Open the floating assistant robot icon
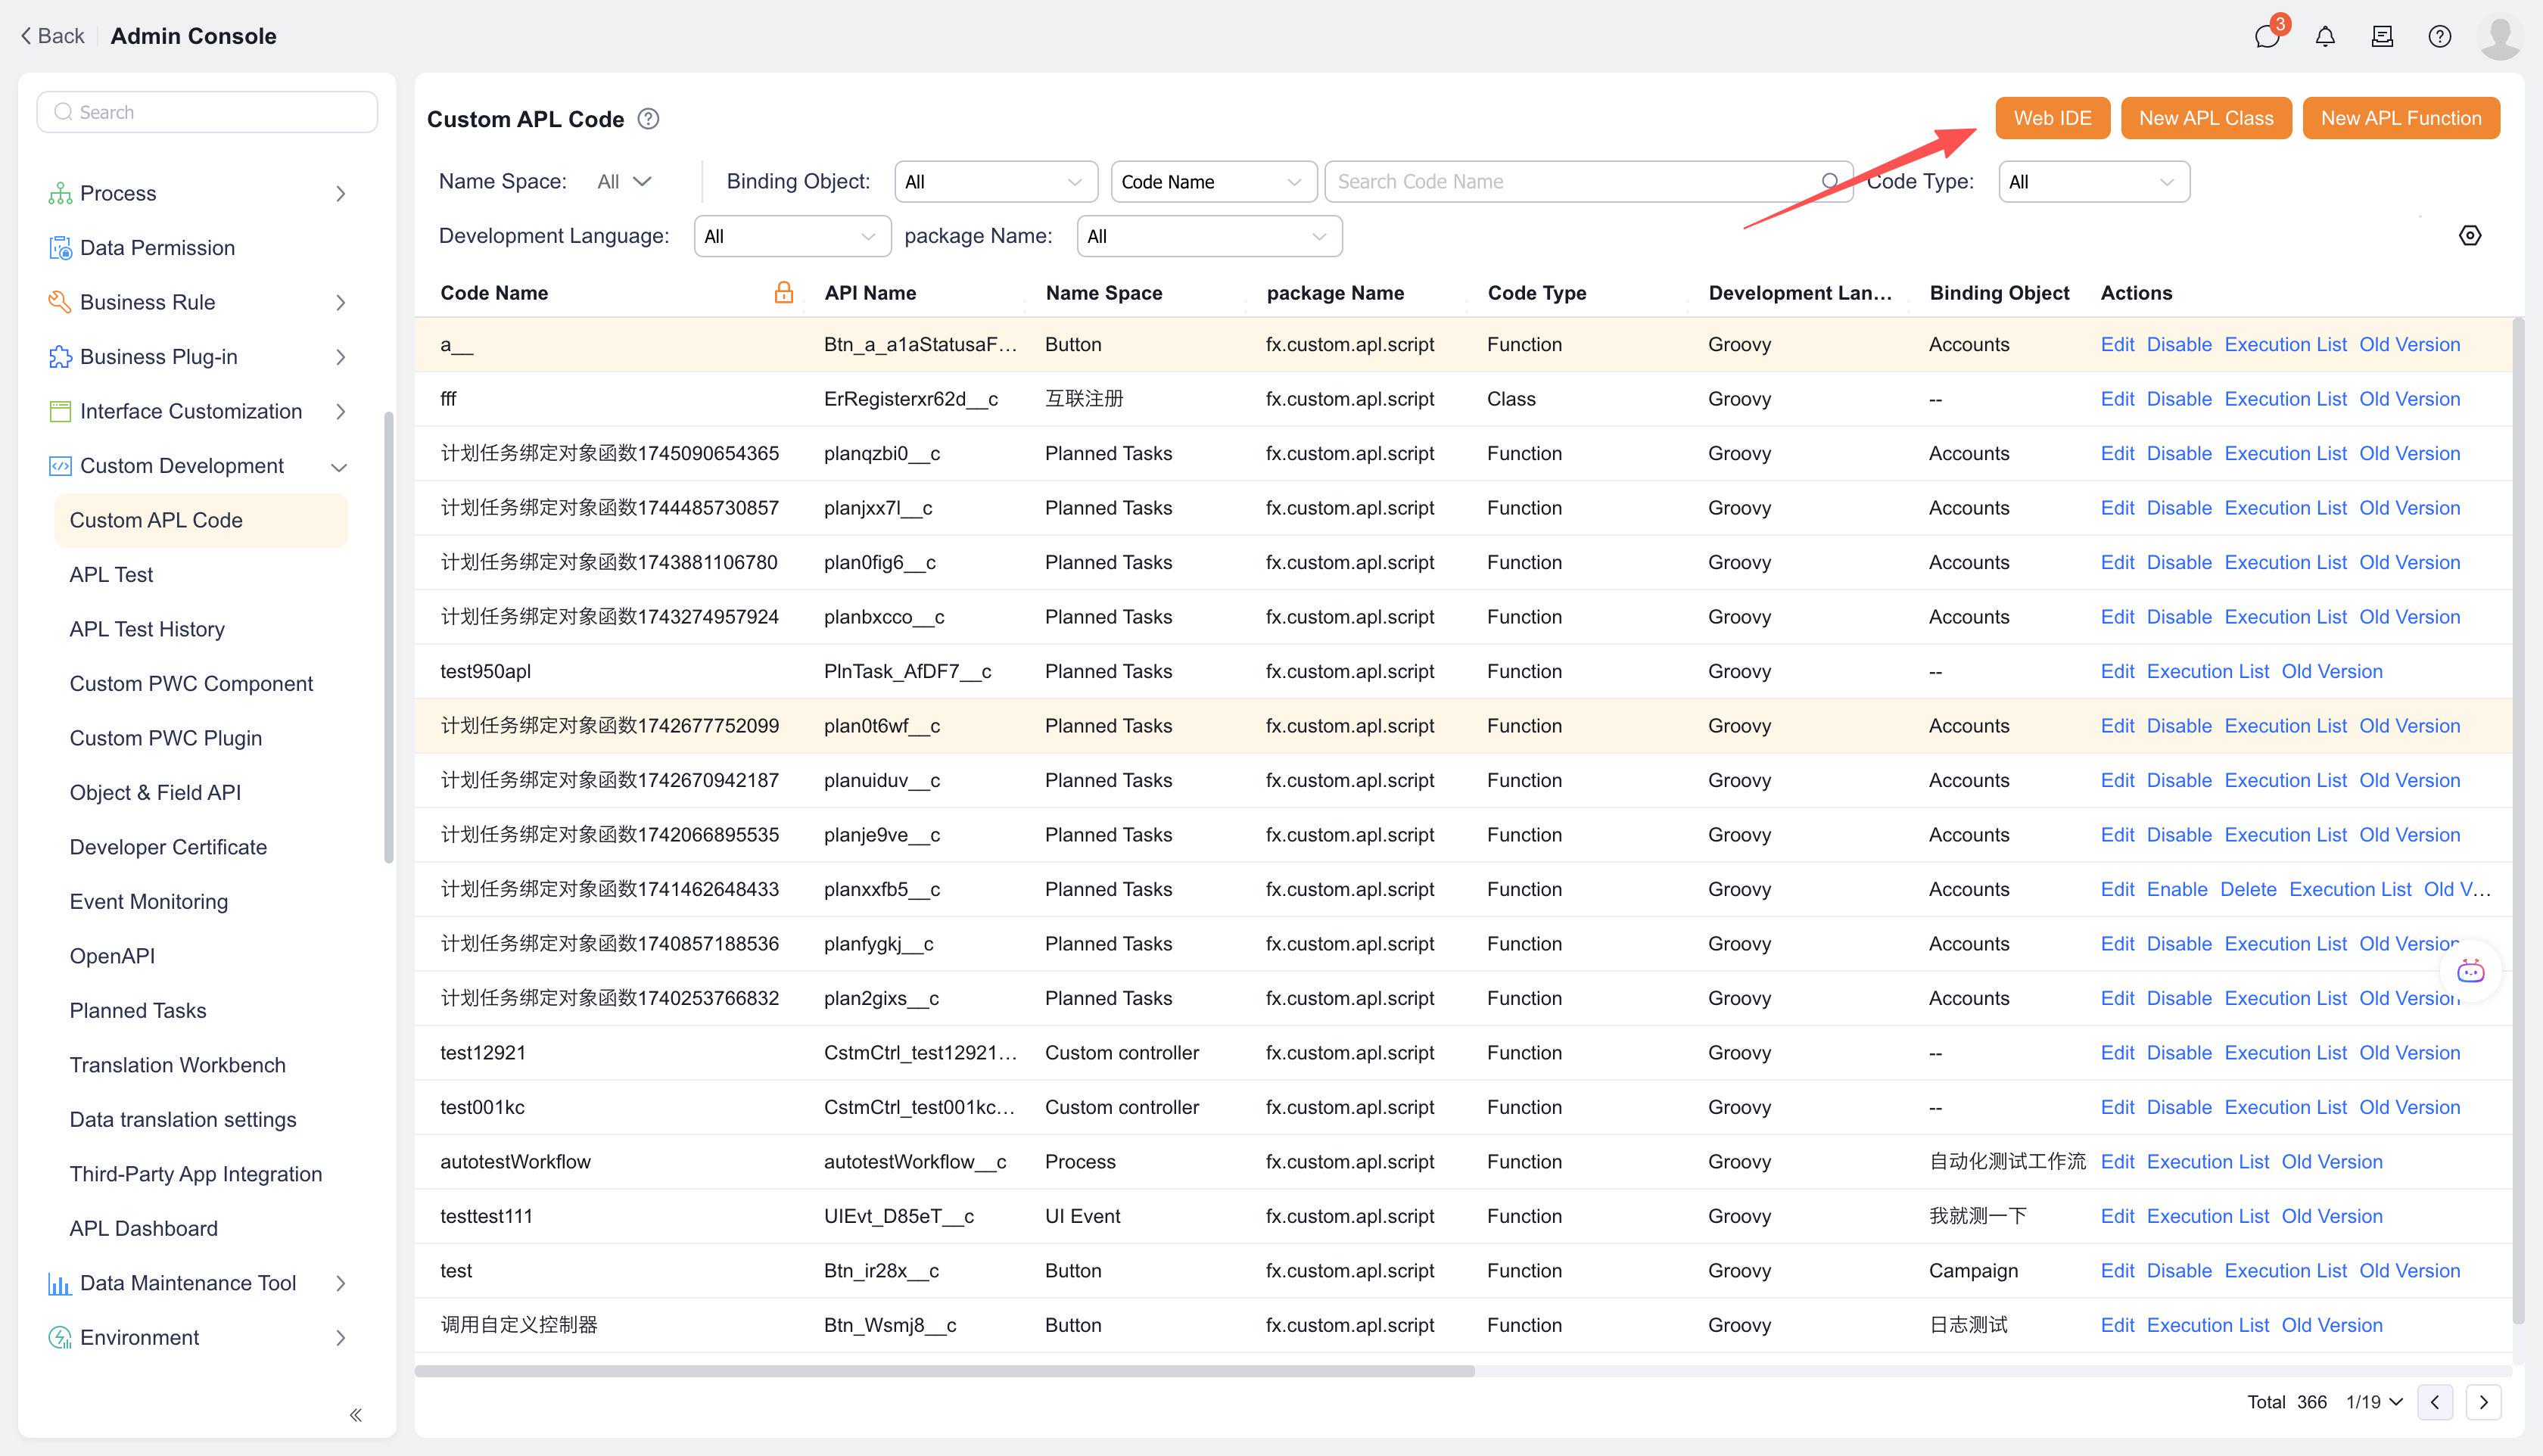The height and width of the screenshot is (1456, 2543). tap(2470, 971)
